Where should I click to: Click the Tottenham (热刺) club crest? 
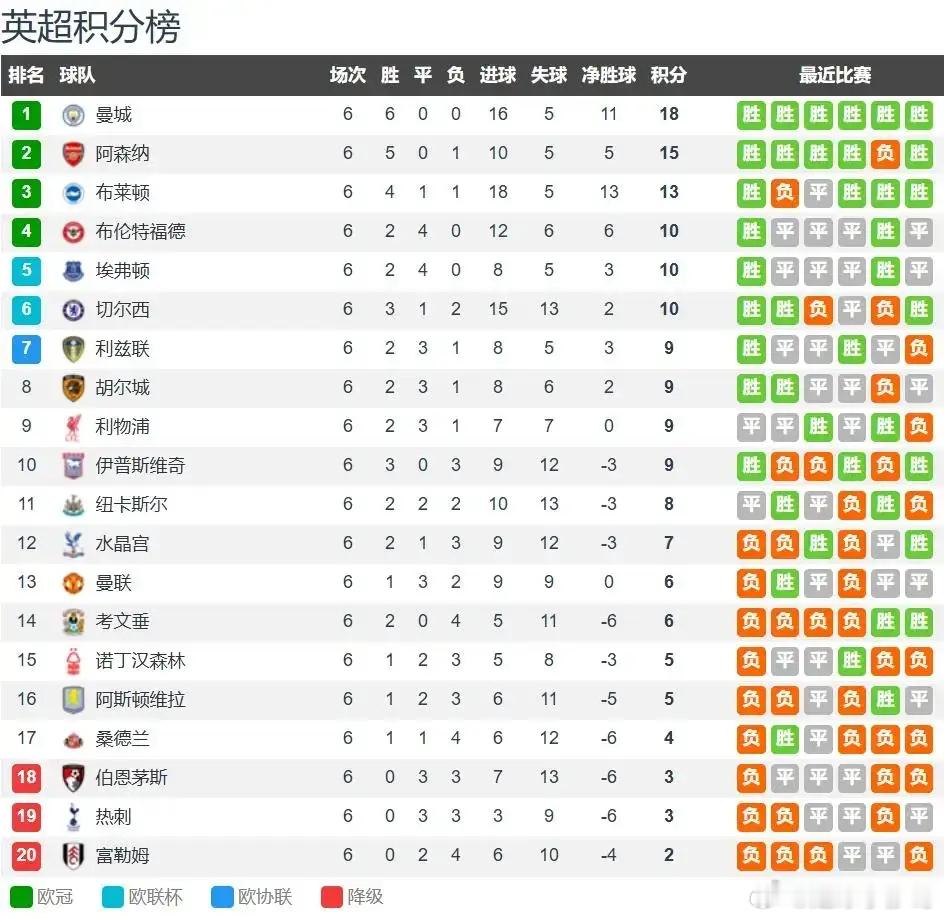73,816
